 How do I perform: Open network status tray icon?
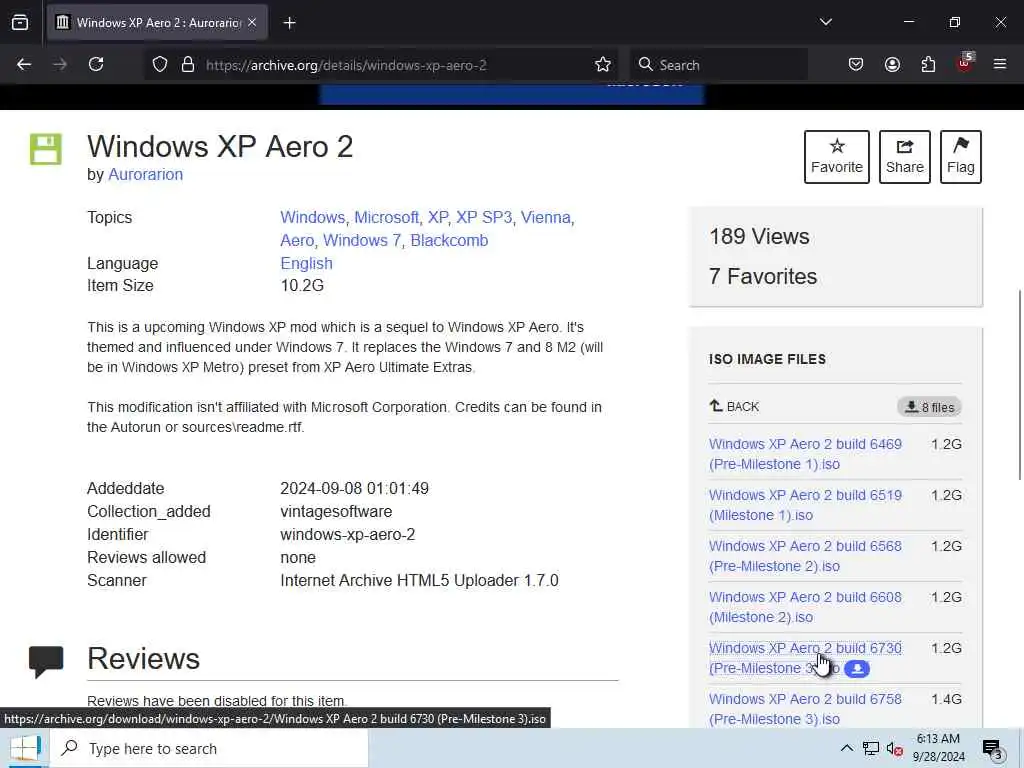coord(871,748)
